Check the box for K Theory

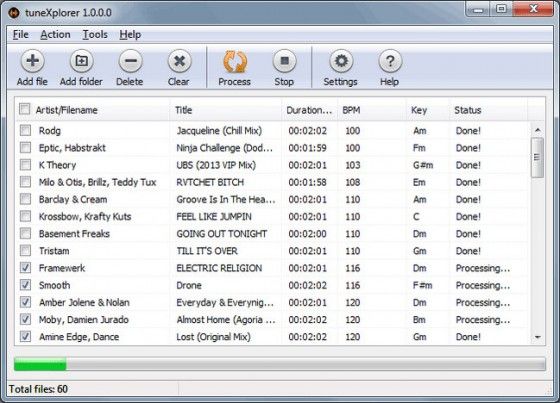25,165
